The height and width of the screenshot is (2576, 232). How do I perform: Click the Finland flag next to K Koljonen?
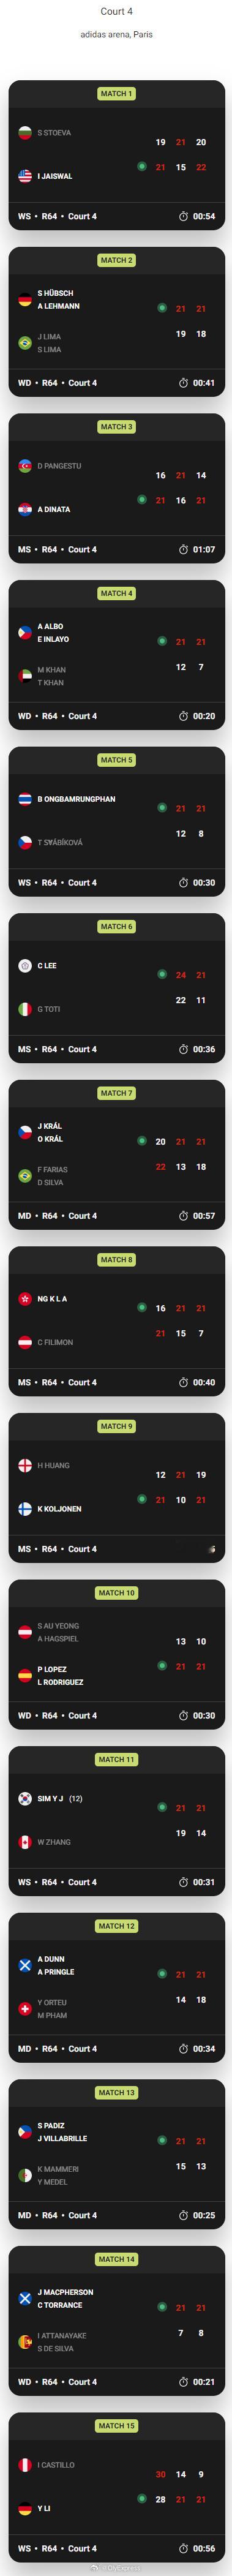(x=25, y=1509)
